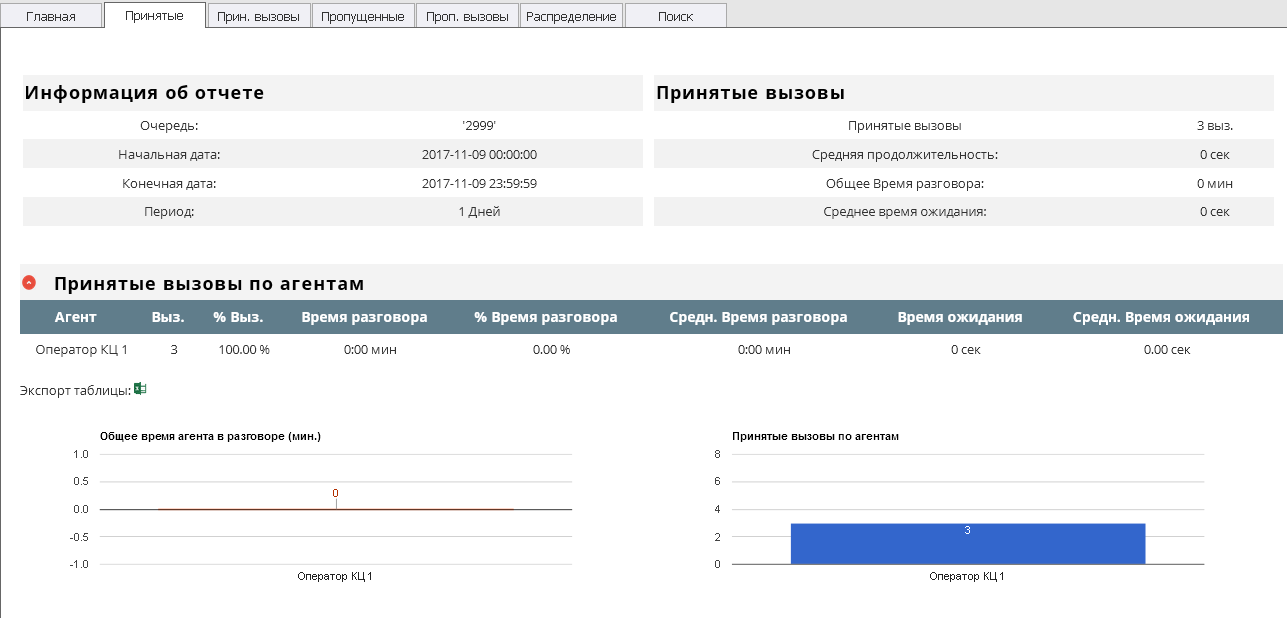The image size is (1287, 618).
Task: Click the '% Выз.' column header
Action: [x=238, y=317]
